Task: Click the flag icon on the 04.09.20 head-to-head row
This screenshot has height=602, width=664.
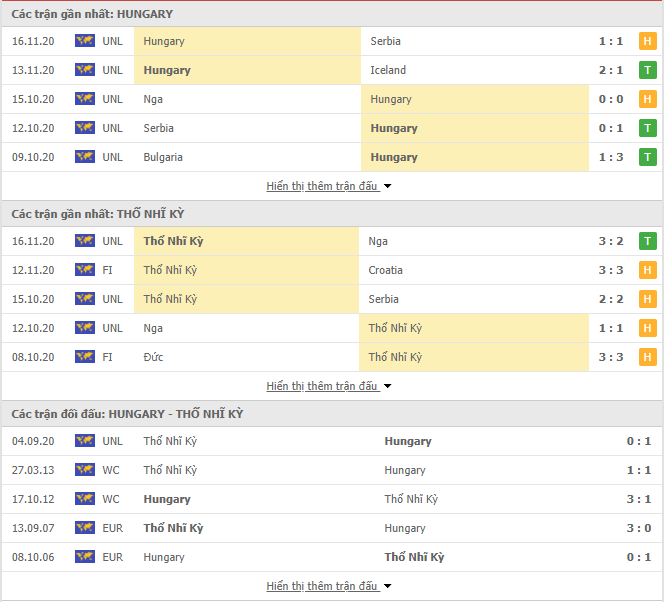Action: pyautogui.click(x=85, y=441)
